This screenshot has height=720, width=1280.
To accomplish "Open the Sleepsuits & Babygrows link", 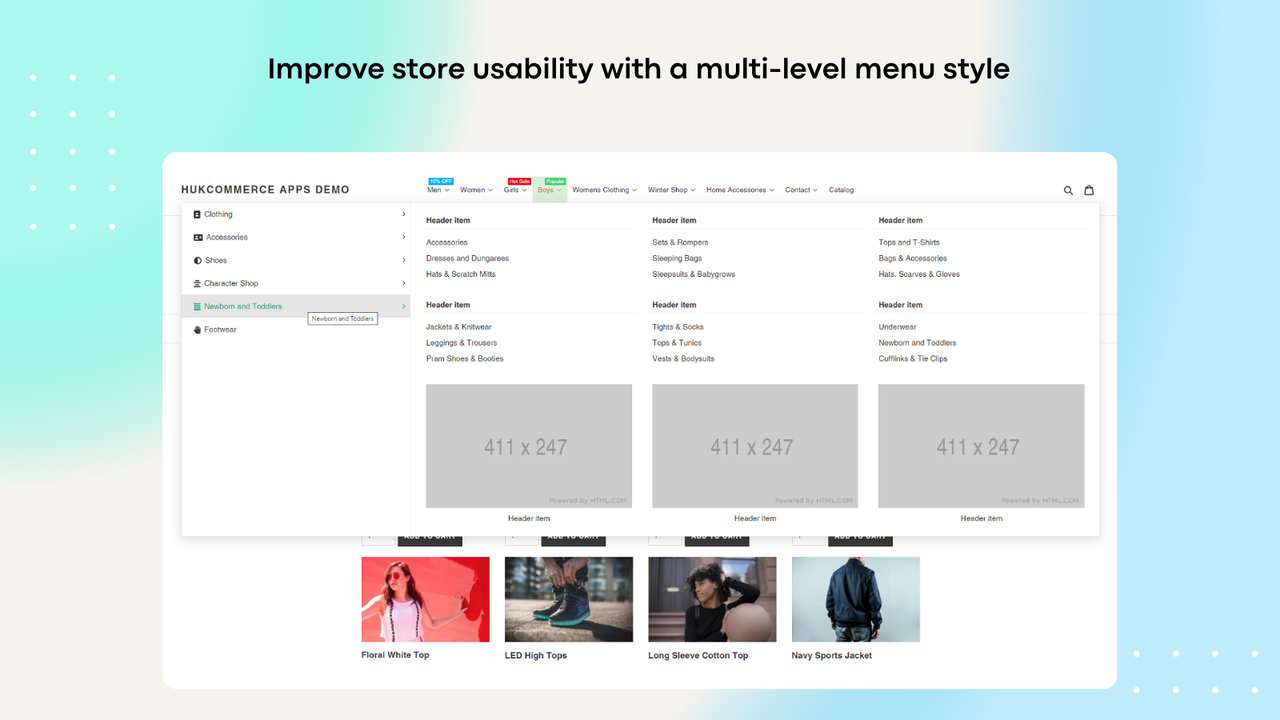I will tap(693, 274).
